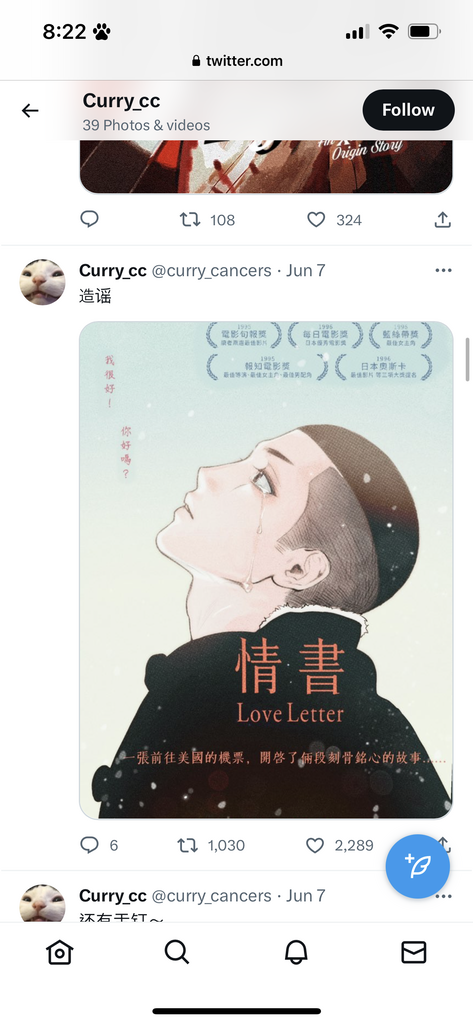
Task: Retweet the post with 108 retweets
Action: (x=190, y=220)
